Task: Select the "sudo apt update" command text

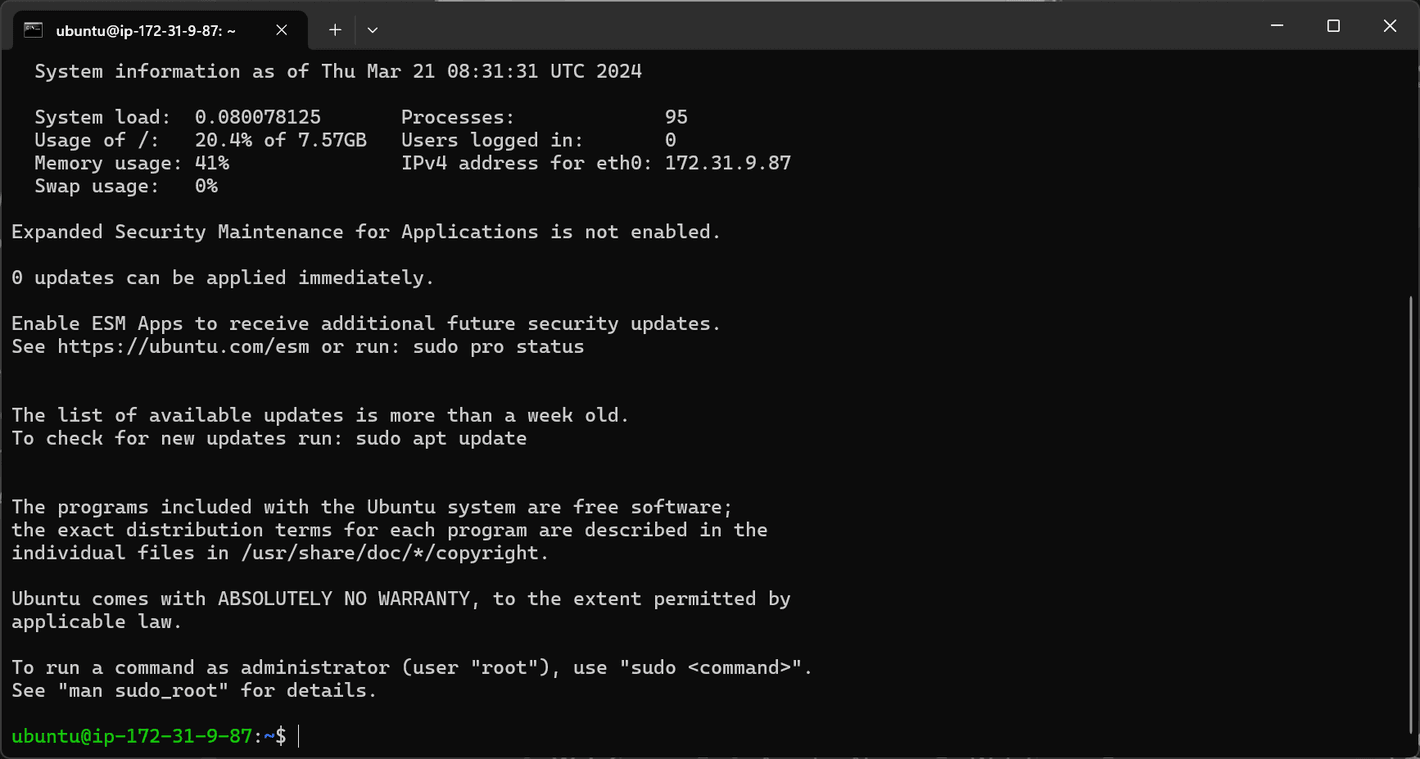Action: pyautogui.click(x=441, y=437)
